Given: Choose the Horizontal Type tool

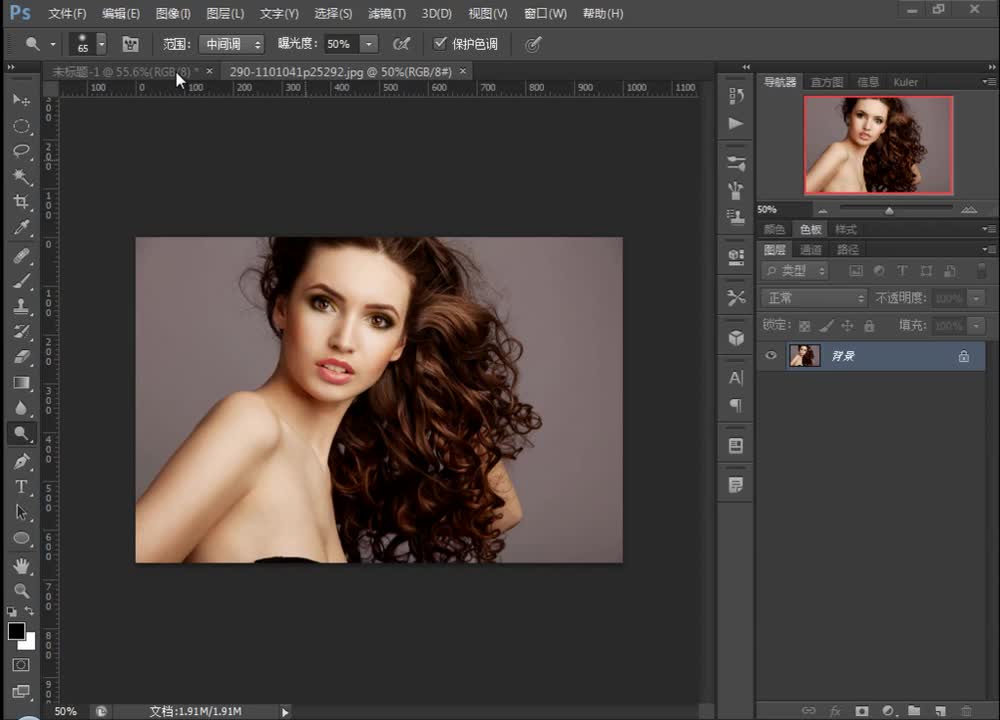Looking at the screenshot, I should (21, 487).
